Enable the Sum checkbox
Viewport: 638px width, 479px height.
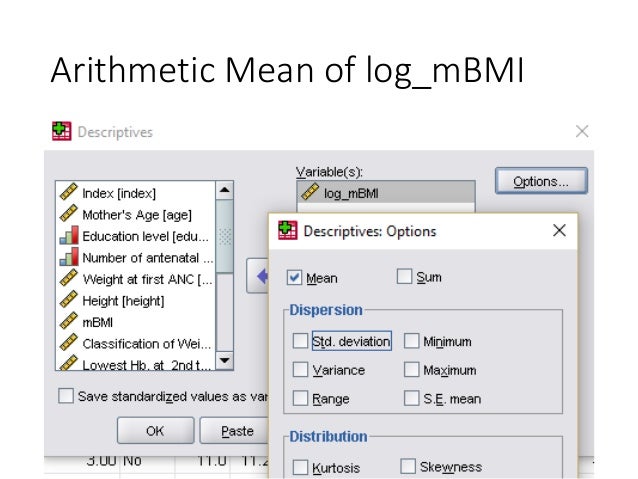404,276
